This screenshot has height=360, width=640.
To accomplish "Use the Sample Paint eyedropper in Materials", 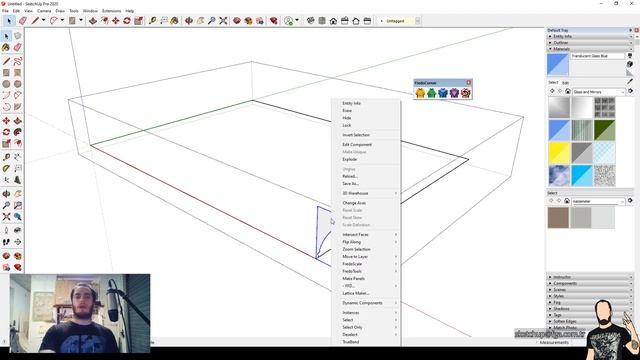I will pyautogui.click(x=630, y=82).
